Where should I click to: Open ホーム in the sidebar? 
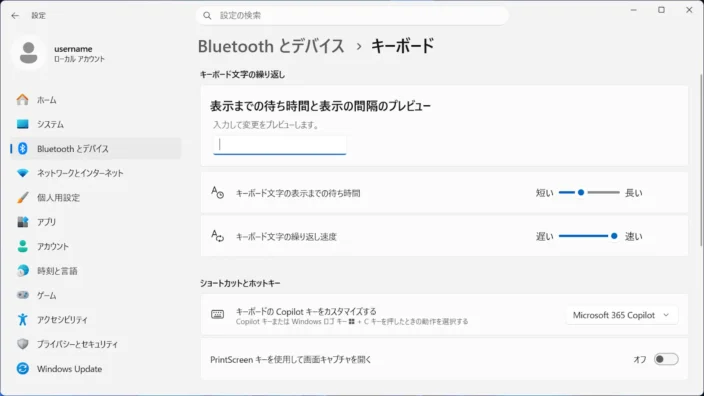[96, 100]
